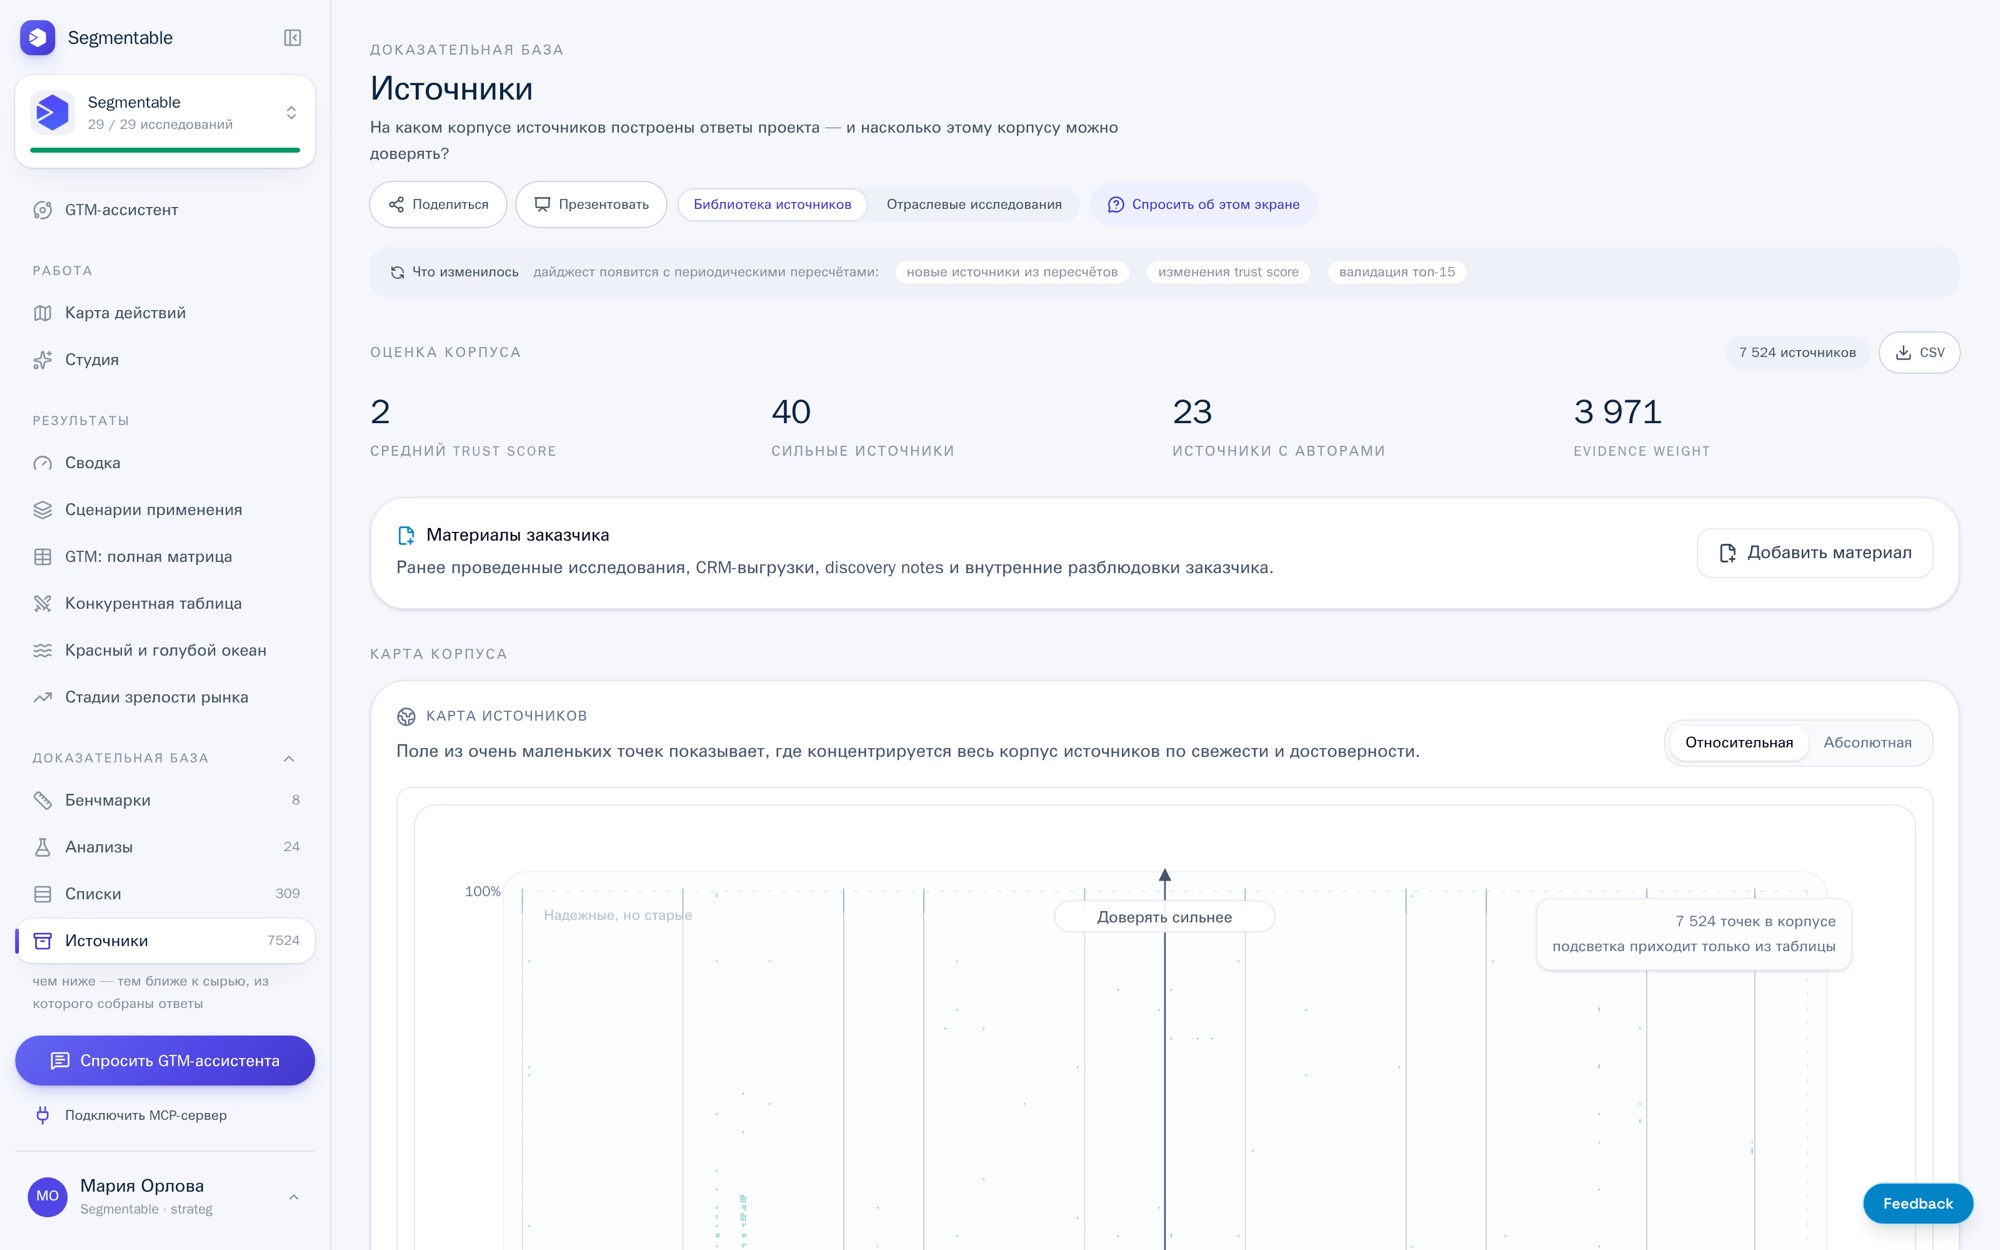Open Карта действий page
The image size is (2000, 1250).
pos(165,313)
